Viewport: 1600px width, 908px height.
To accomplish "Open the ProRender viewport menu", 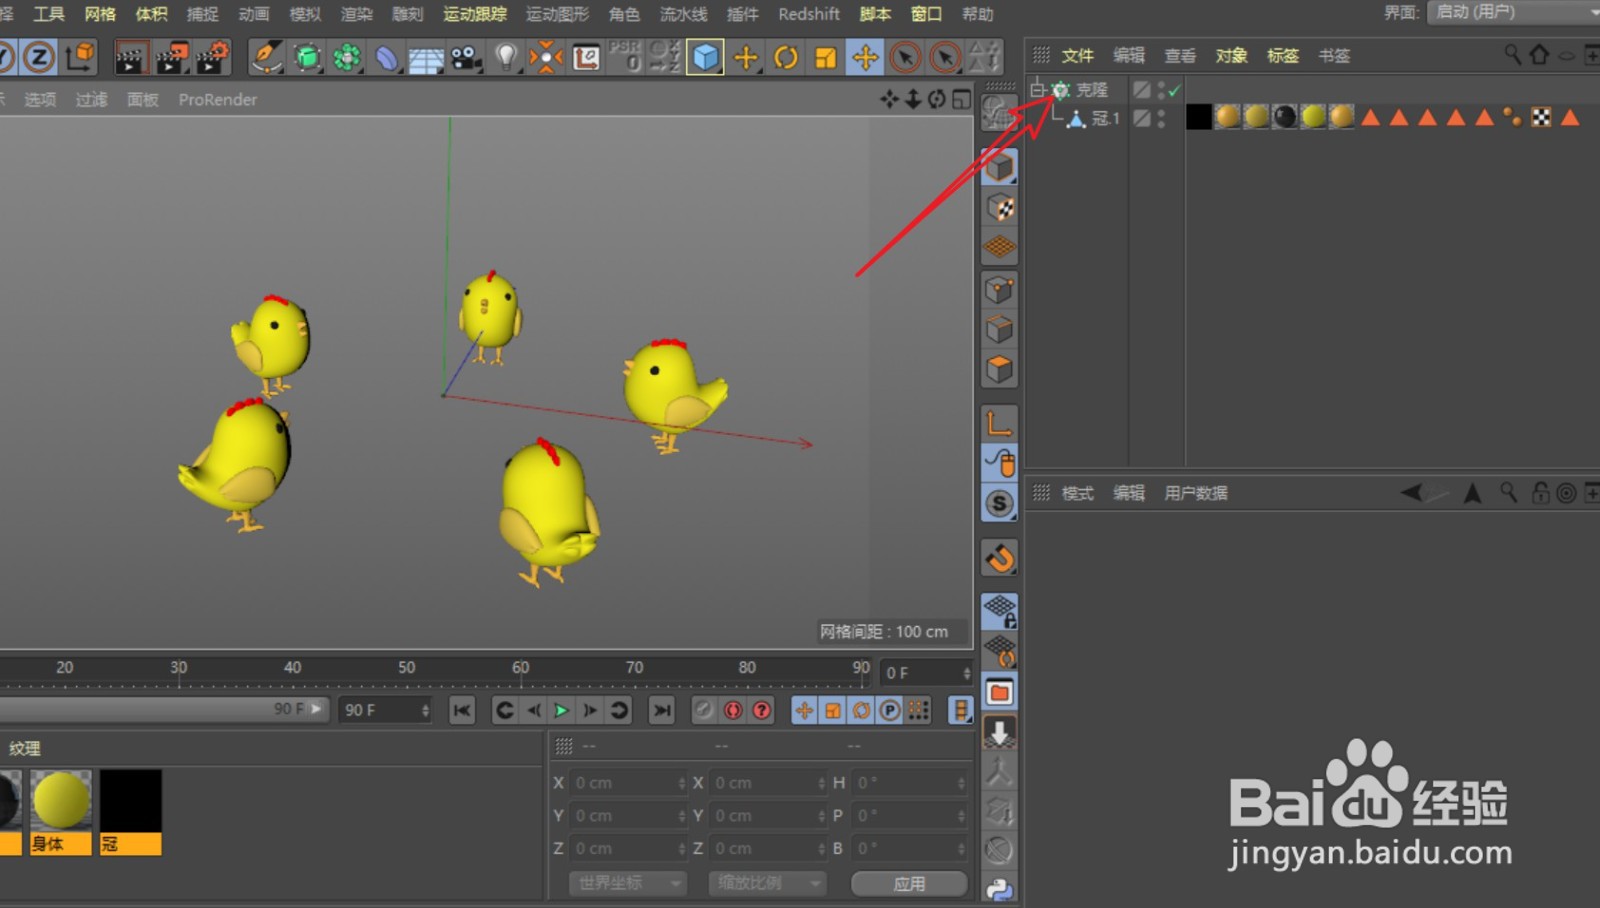I will click(218, 100).
